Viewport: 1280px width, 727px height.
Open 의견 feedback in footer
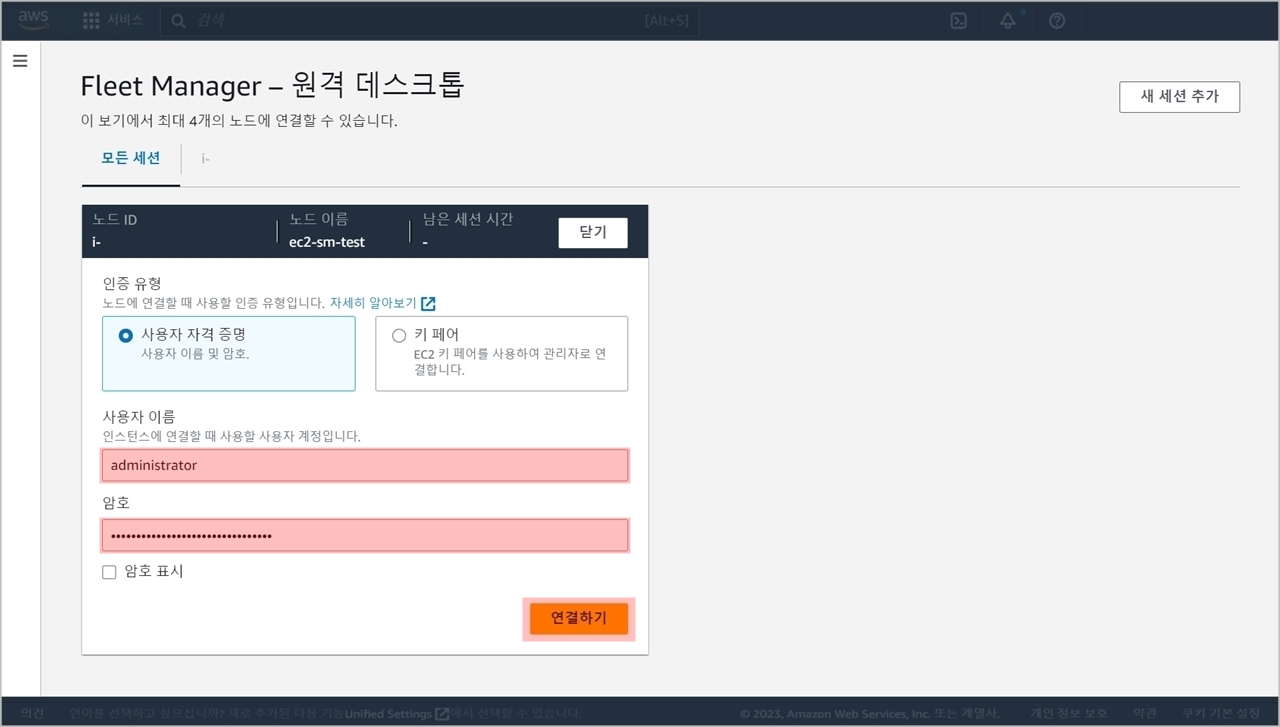[32, 714]
